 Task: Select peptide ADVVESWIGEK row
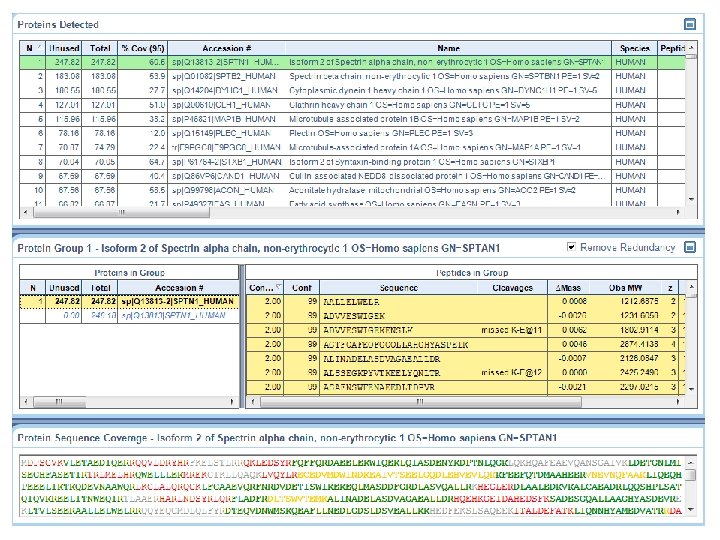coord(465,316)
